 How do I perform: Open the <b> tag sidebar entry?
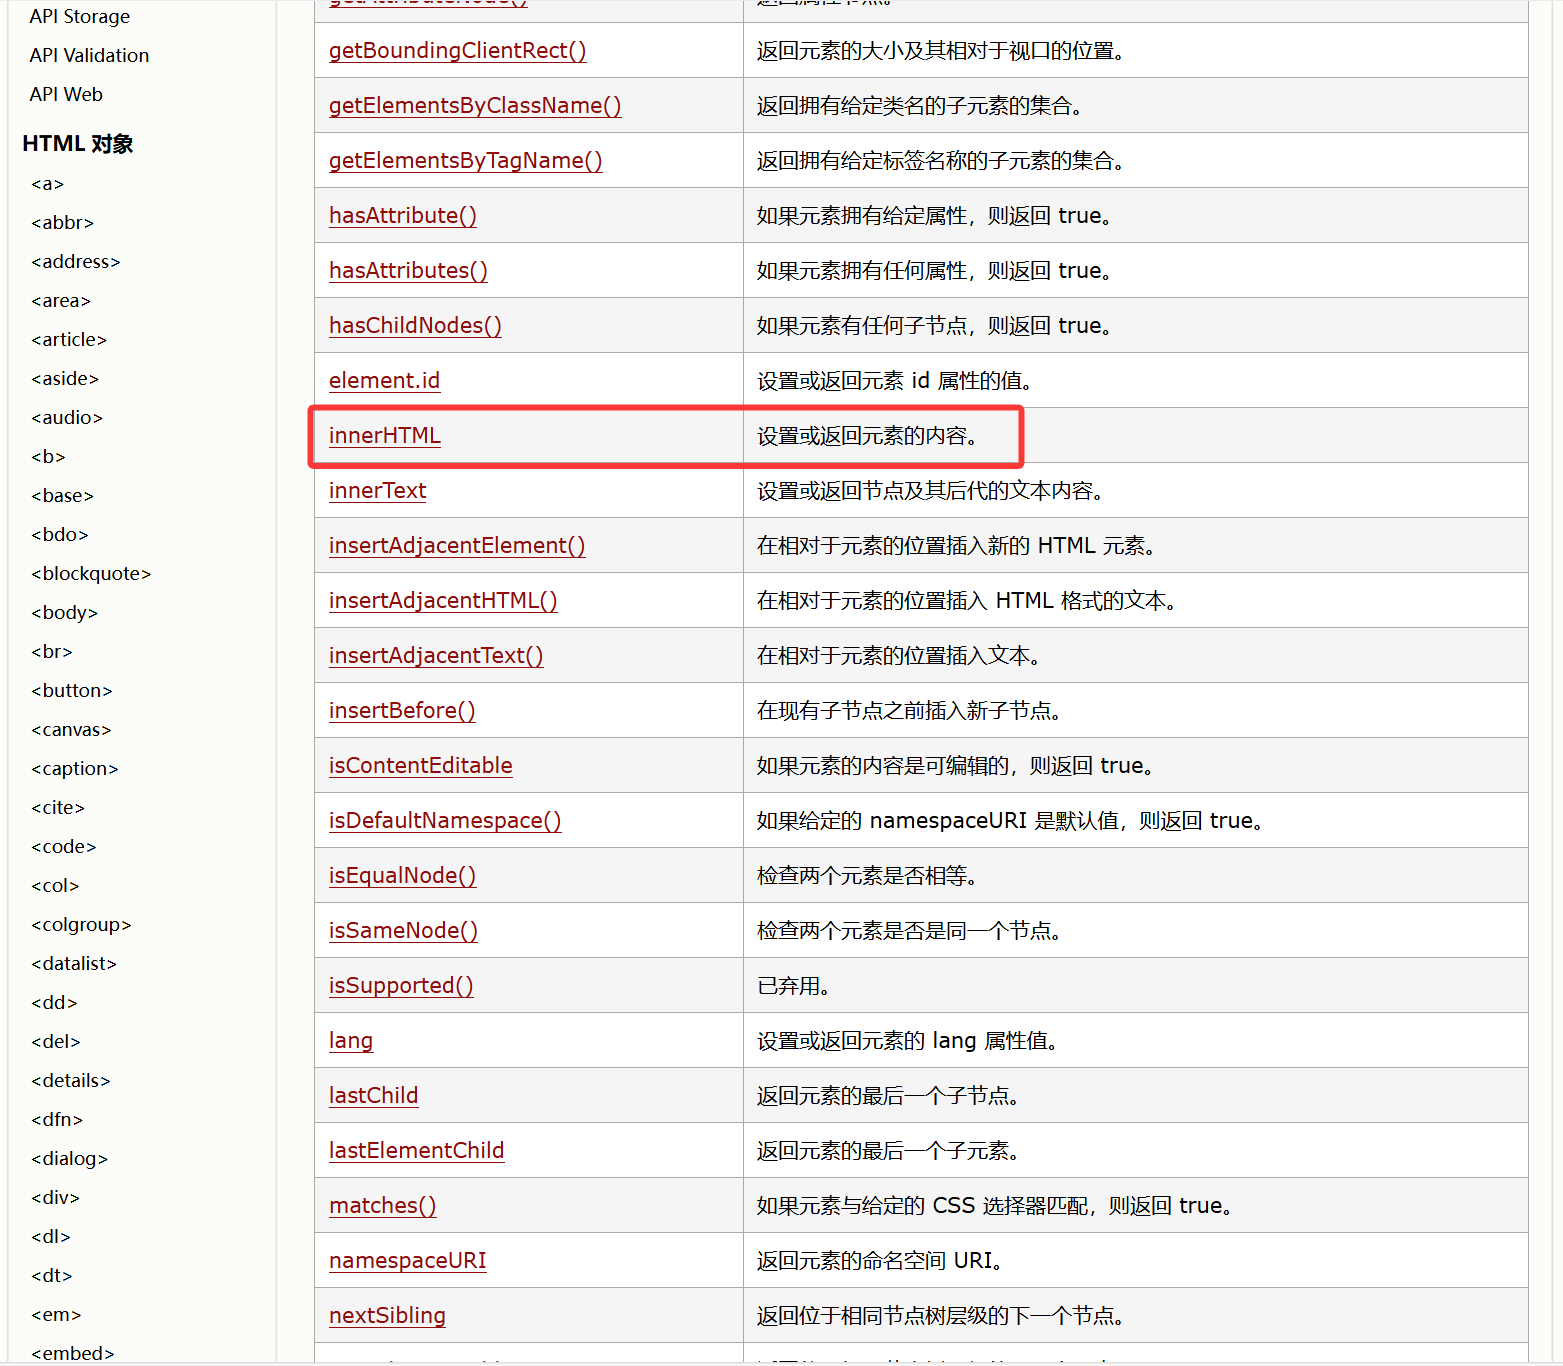click(48, 456)
